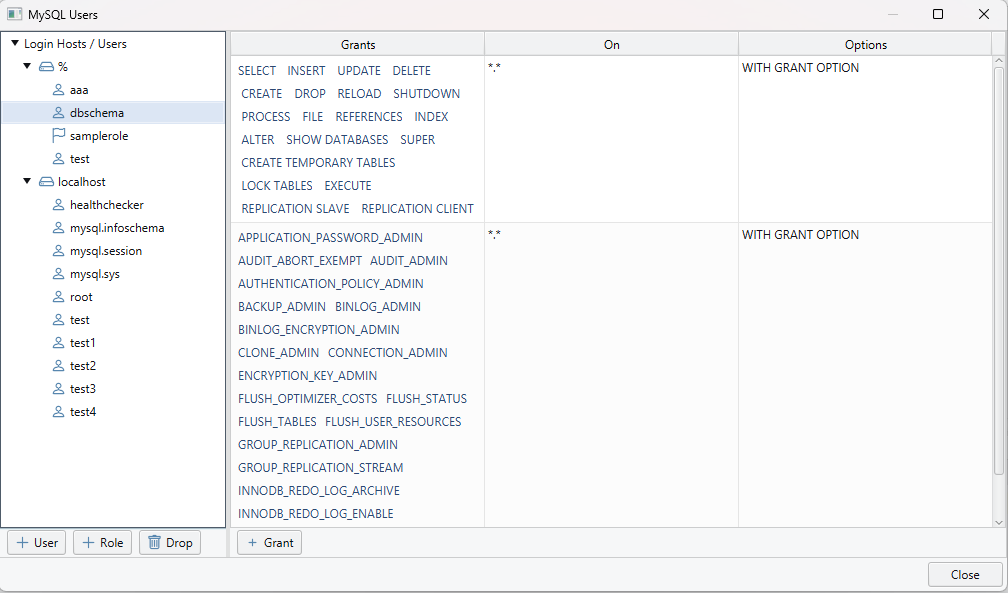The height and width of the screenshot is (593, 1008).
Task: Maximize the MySQL Users window
Action: click(938, 14)
